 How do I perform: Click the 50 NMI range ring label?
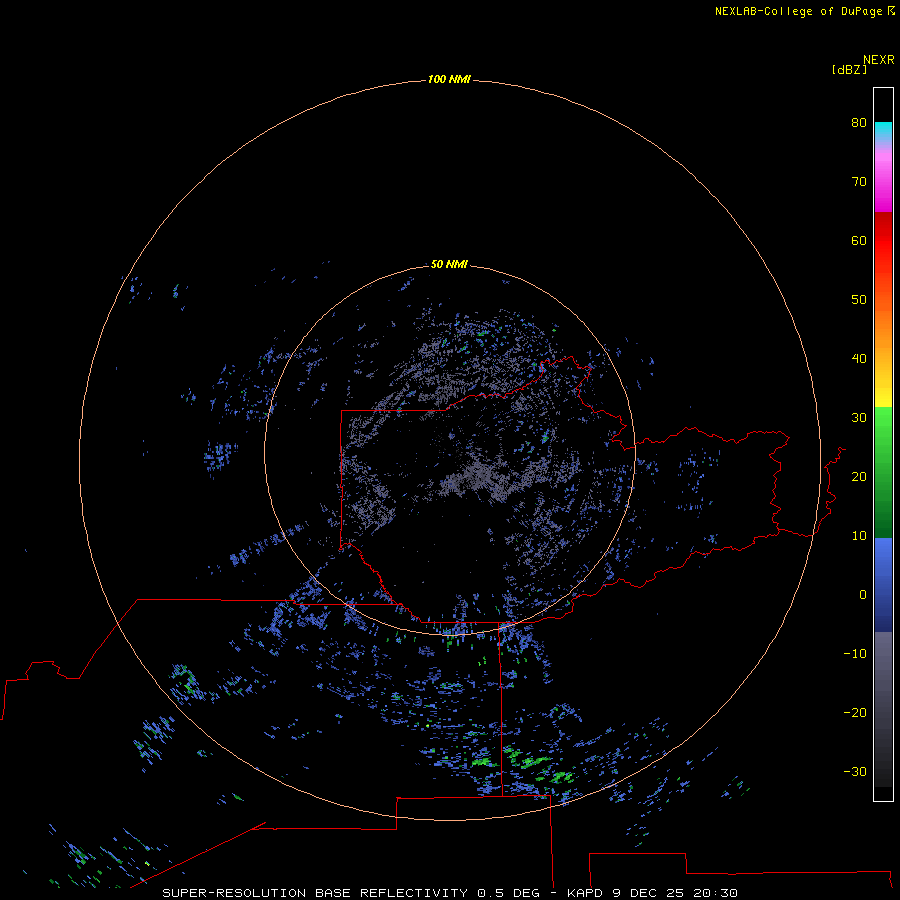[449, 264]
